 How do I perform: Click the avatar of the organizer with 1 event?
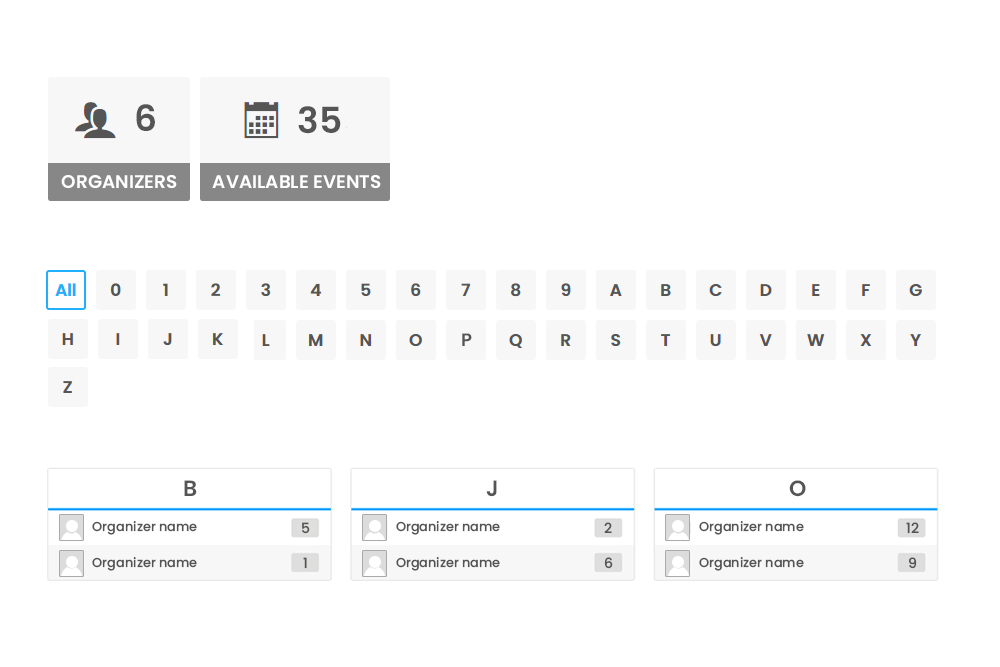(x=71, y=563)
